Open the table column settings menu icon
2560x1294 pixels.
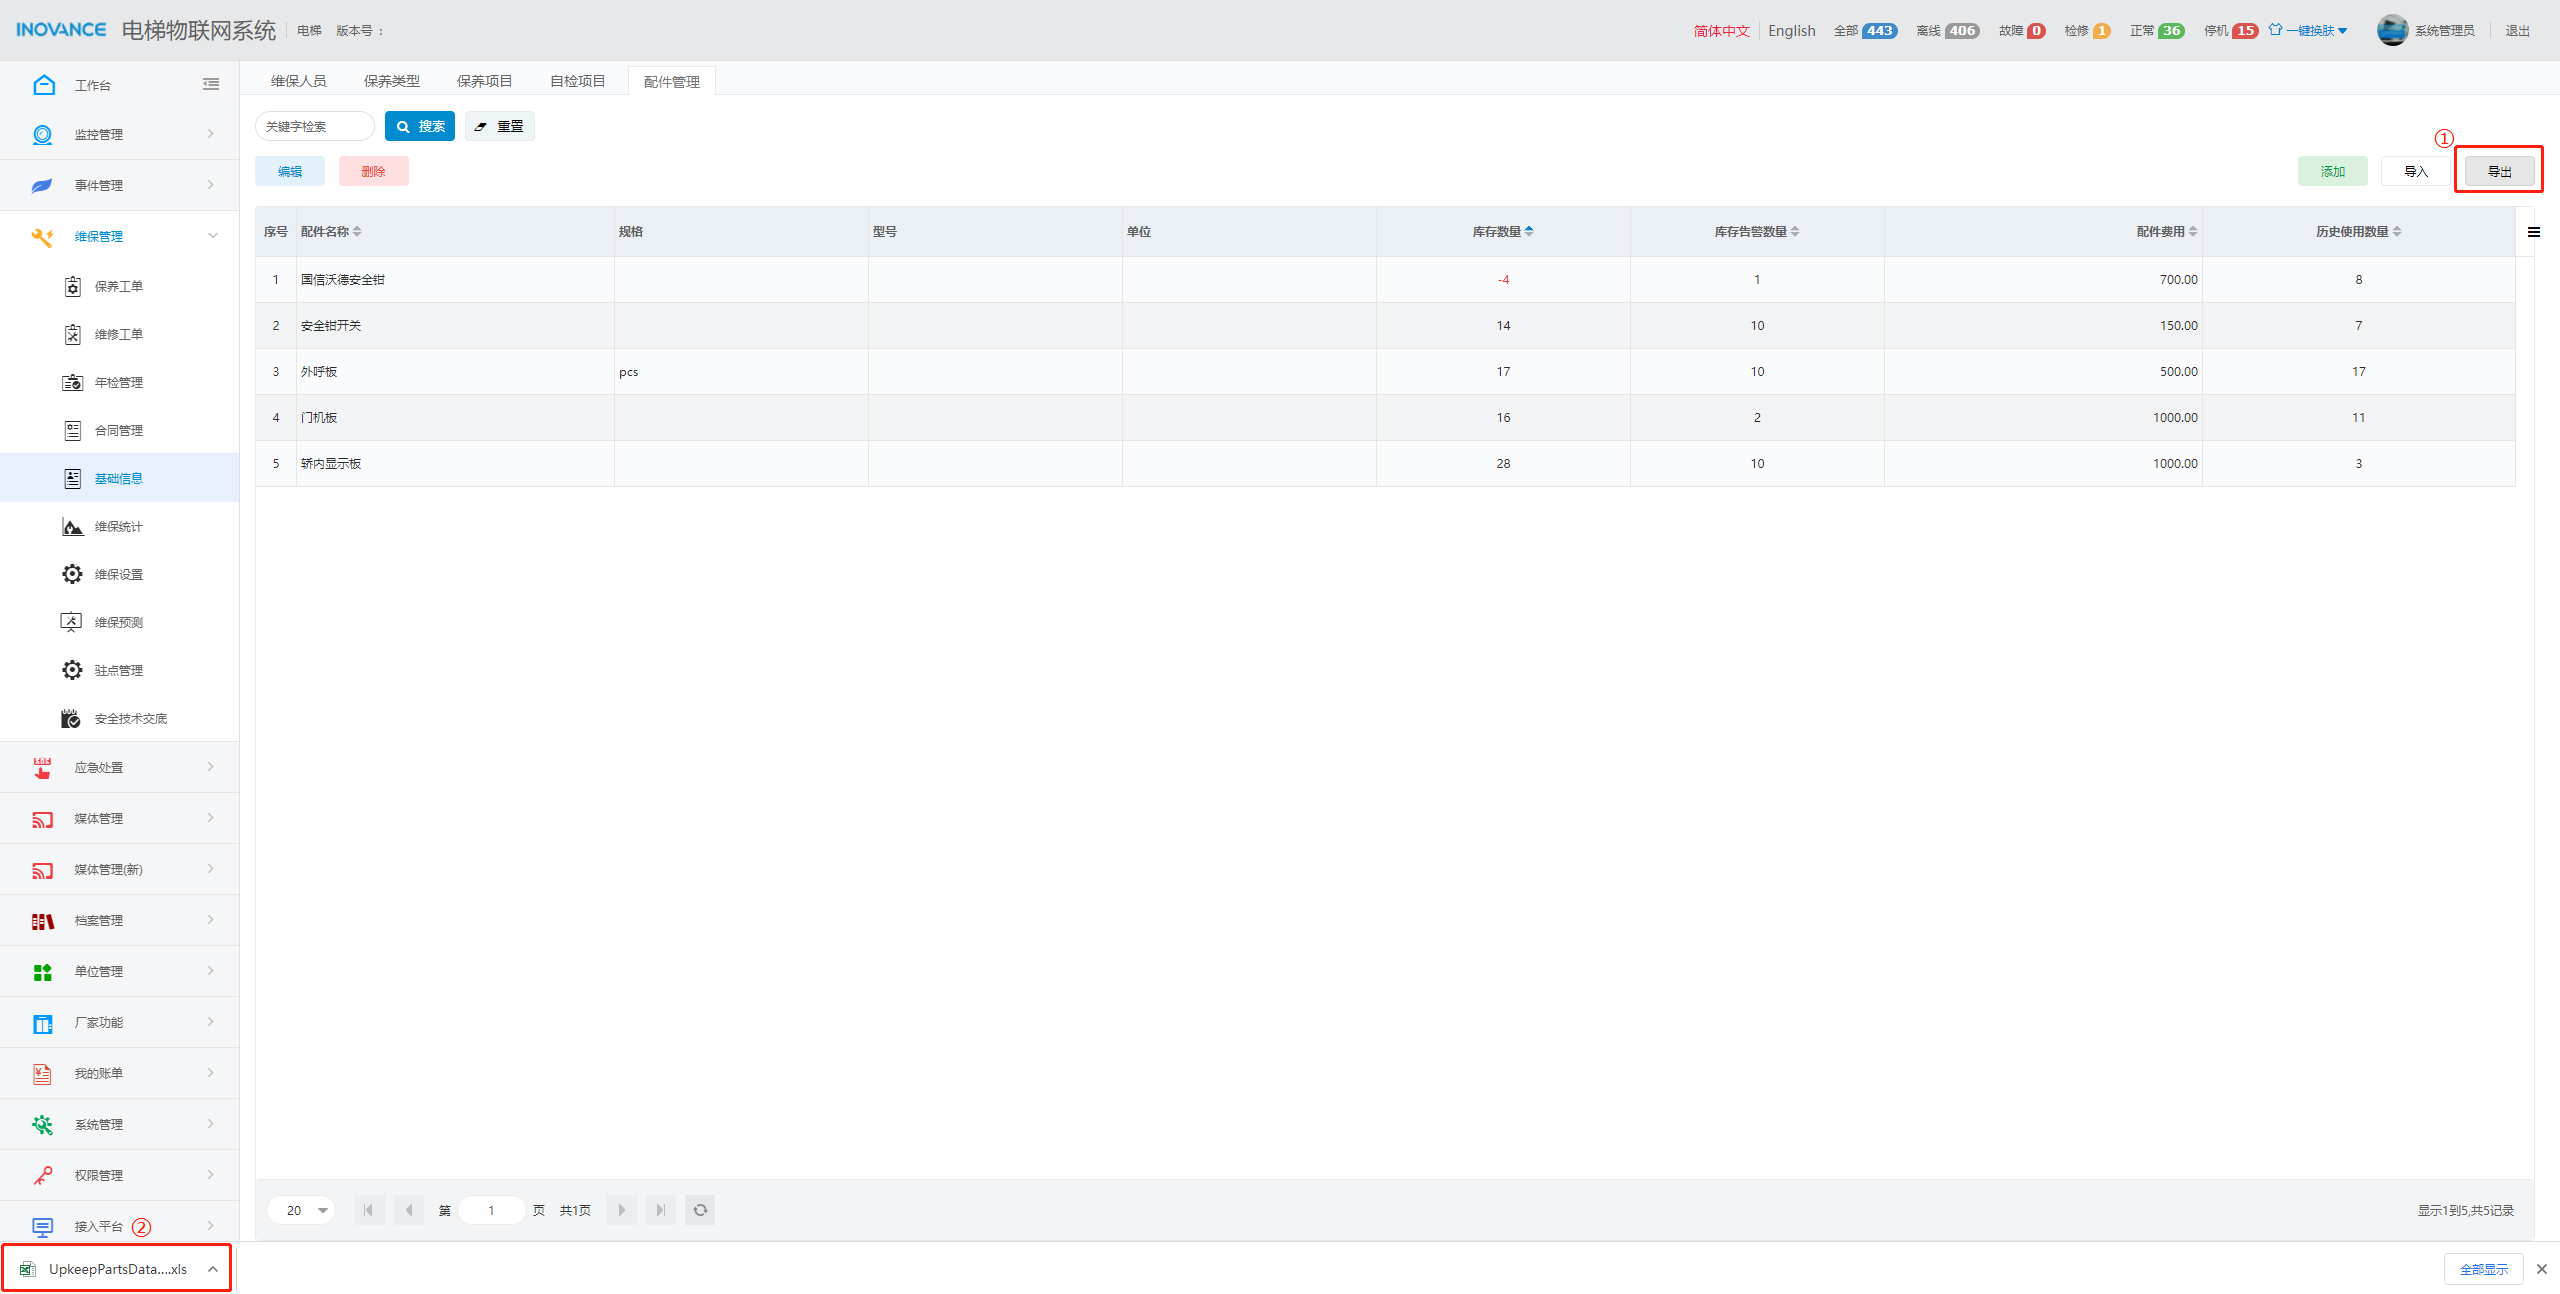[2533, 232]
